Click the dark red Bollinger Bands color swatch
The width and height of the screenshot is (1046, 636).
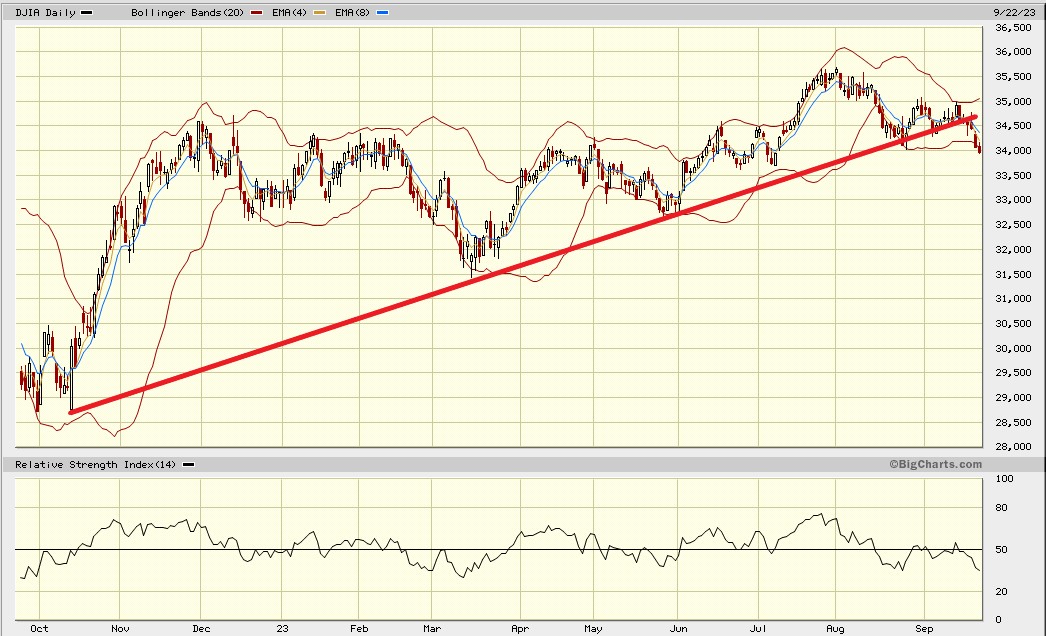point(255,13)
